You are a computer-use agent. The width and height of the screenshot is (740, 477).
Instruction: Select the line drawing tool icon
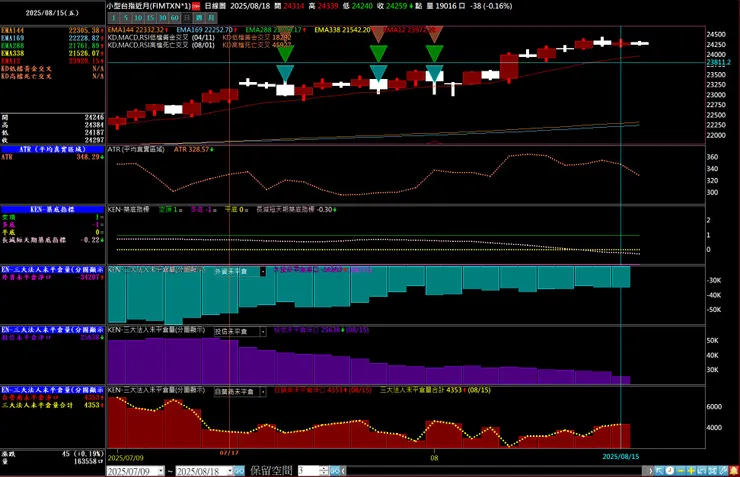723,471
